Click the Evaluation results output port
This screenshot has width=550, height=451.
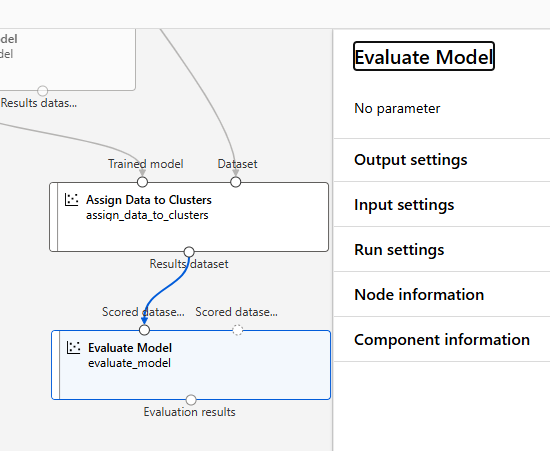point(191,400)
